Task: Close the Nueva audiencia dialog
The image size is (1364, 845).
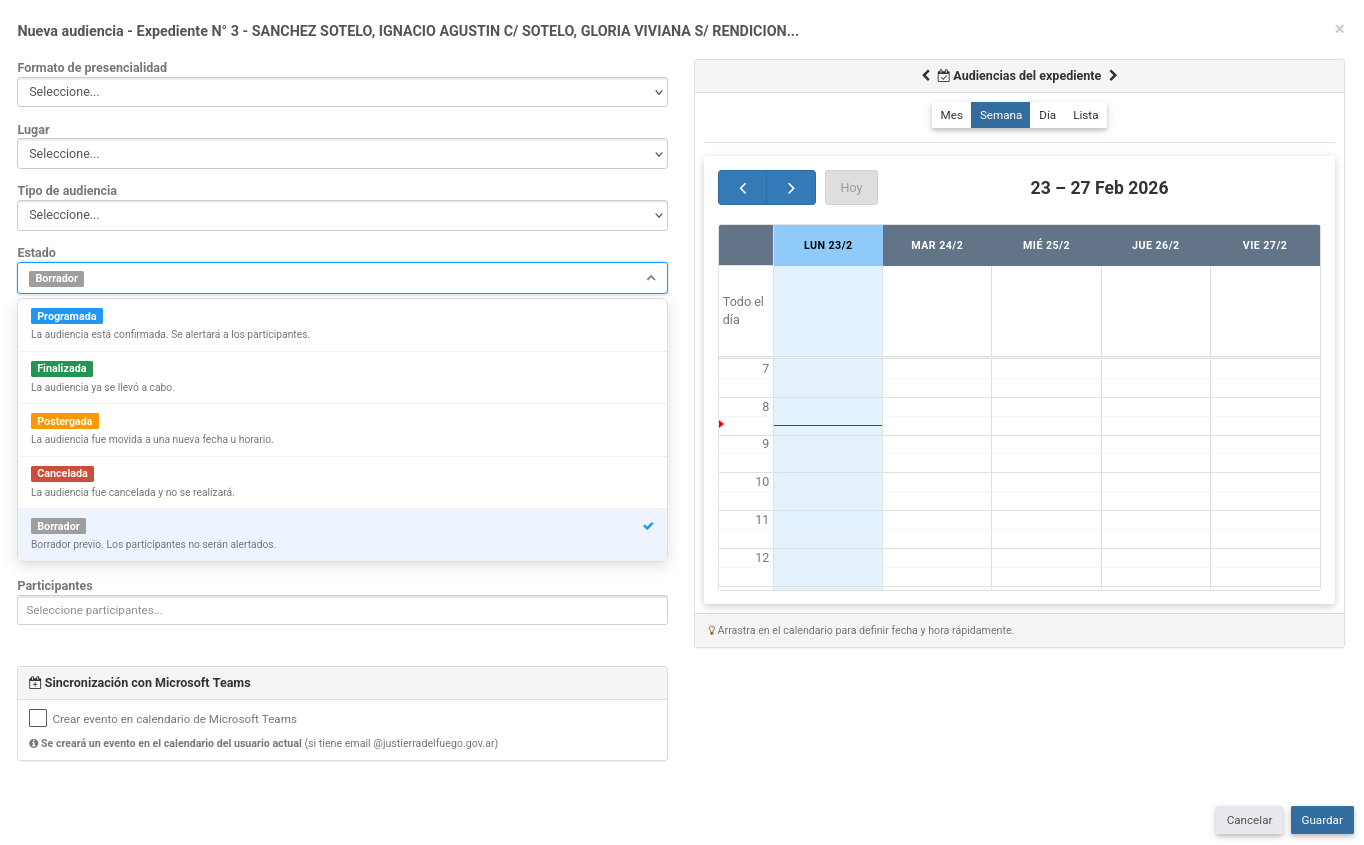Action: (x=1339, y=30)
